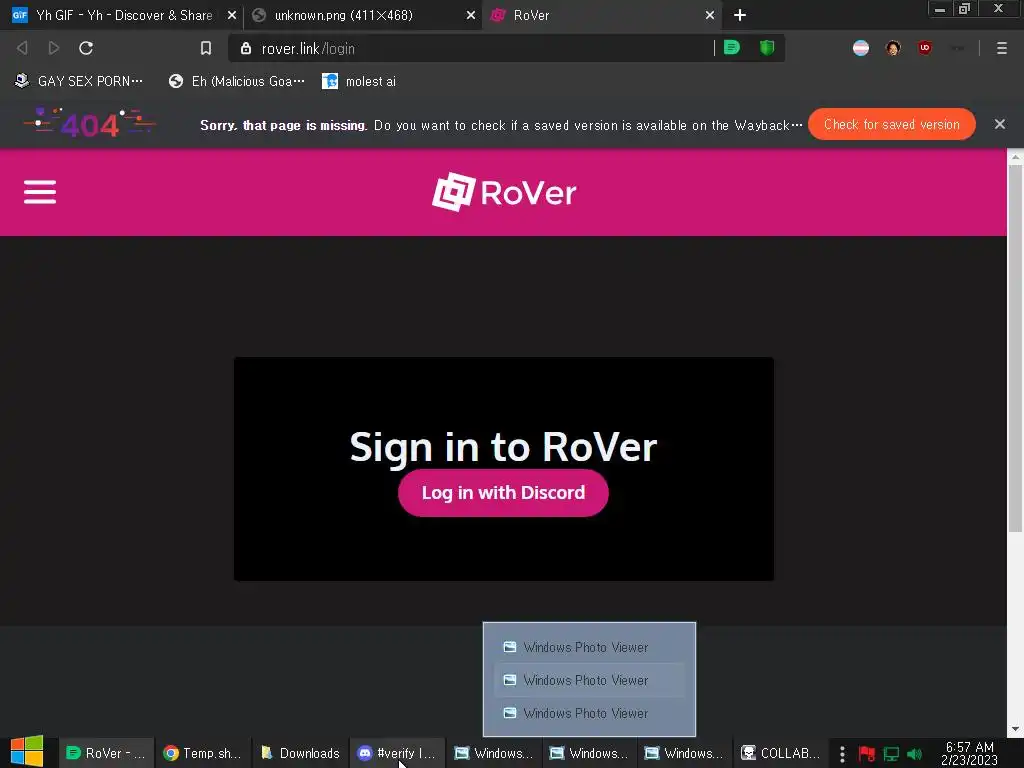Open the green chat extension icon in address bar

732,48
